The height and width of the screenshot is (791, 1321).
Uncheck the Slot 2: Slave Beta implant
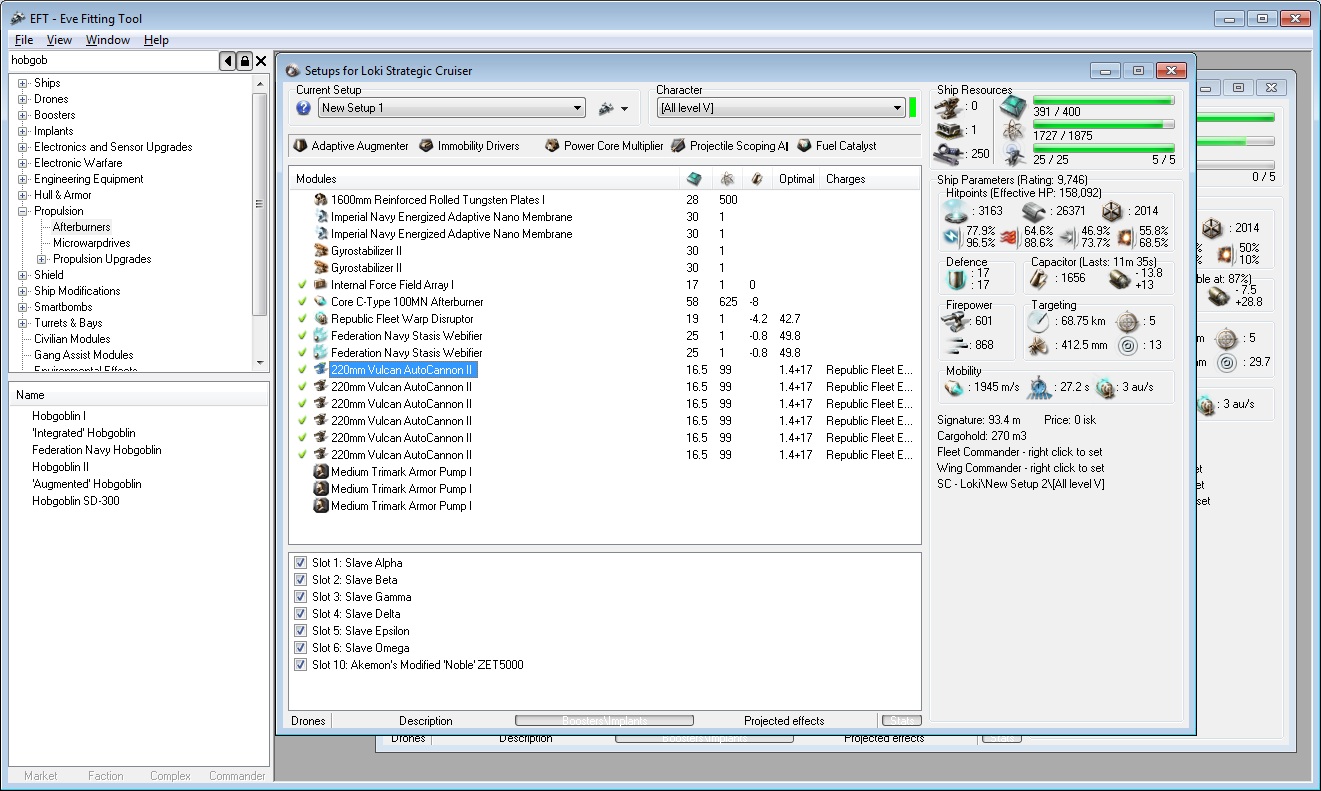coord(301,580)
